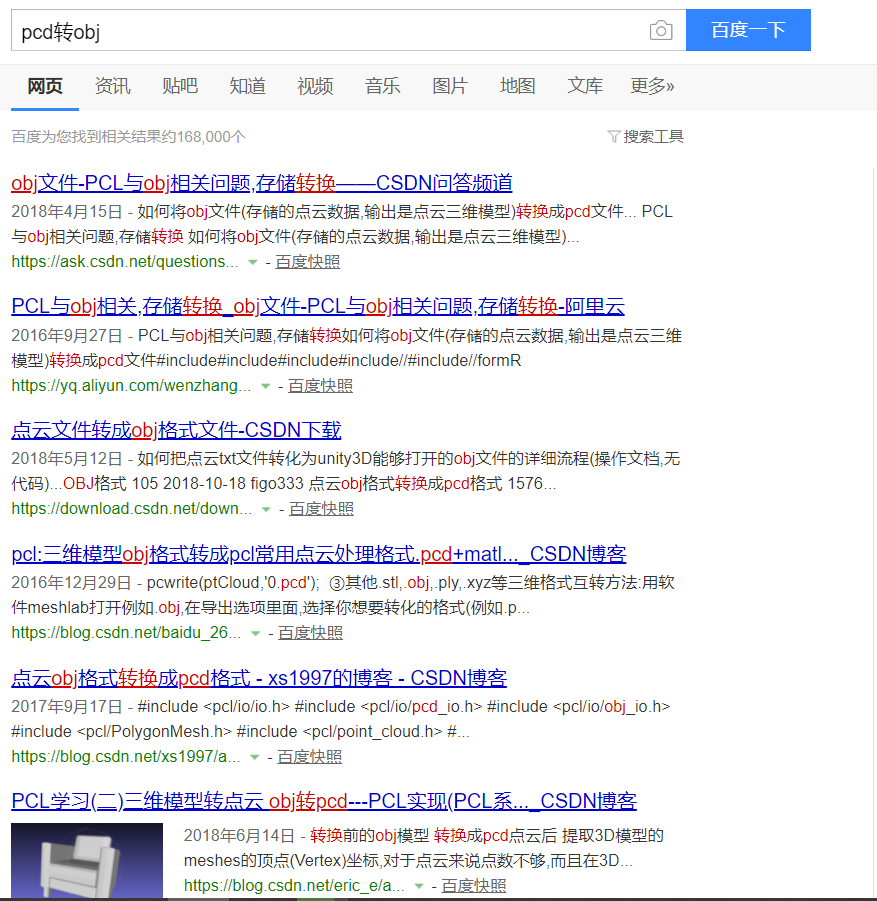
Task: Expand the 更多» tab options
Action: click(x=652, y=86)
